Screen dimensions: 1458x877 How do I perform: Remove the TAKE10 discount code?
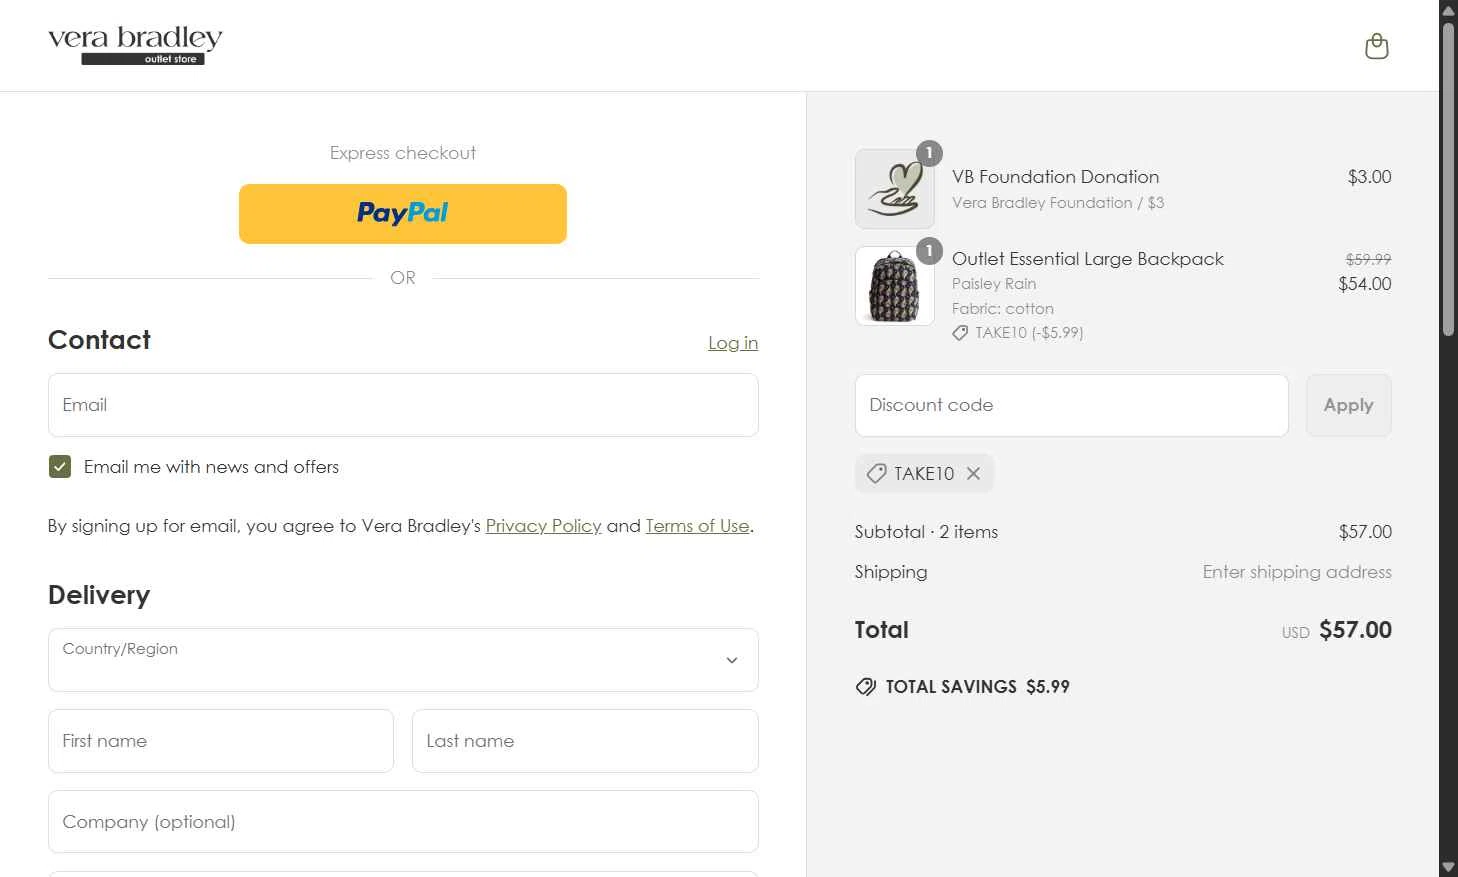pyautogui.click(x=973, y=473)
